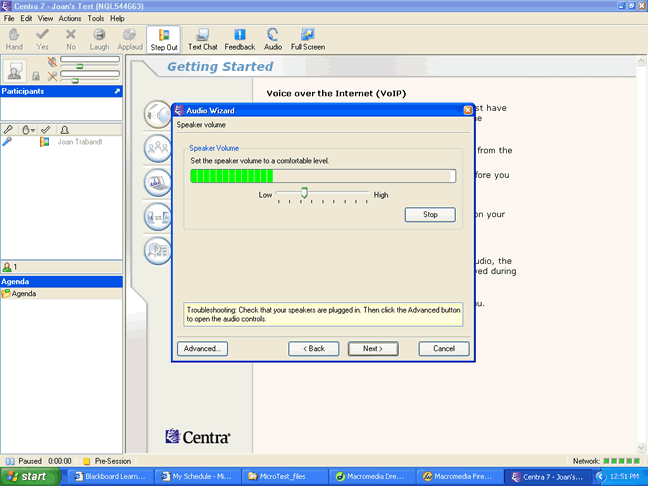
Task: Raise hand with the Hand icon
Action: (x=14, y=39)
